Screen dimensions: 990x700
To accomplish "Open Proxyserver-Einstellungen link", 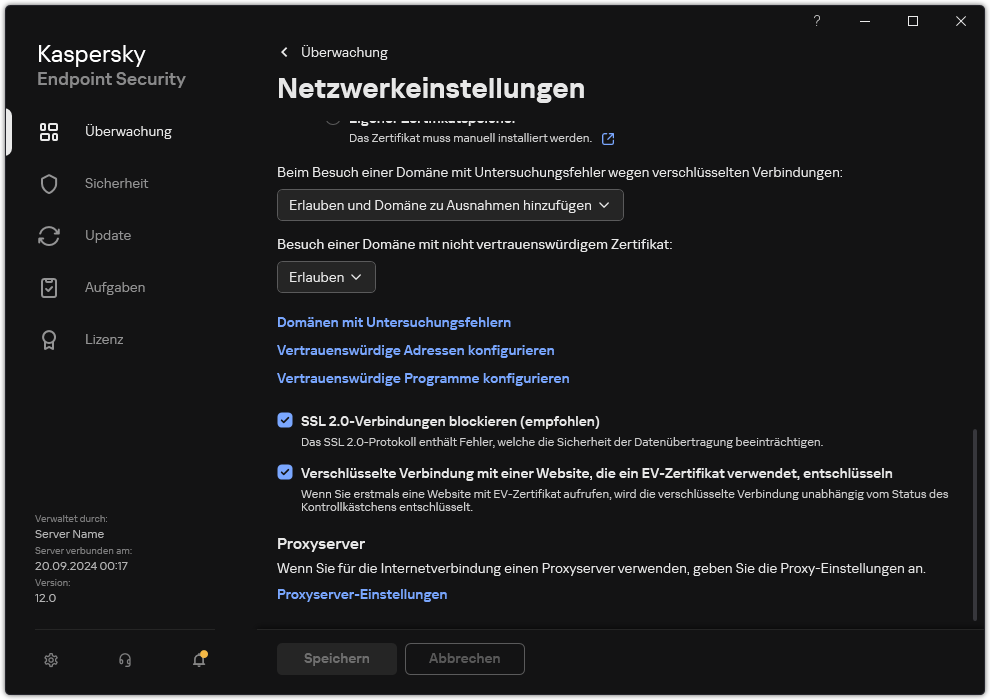I will tap(362, 594).
